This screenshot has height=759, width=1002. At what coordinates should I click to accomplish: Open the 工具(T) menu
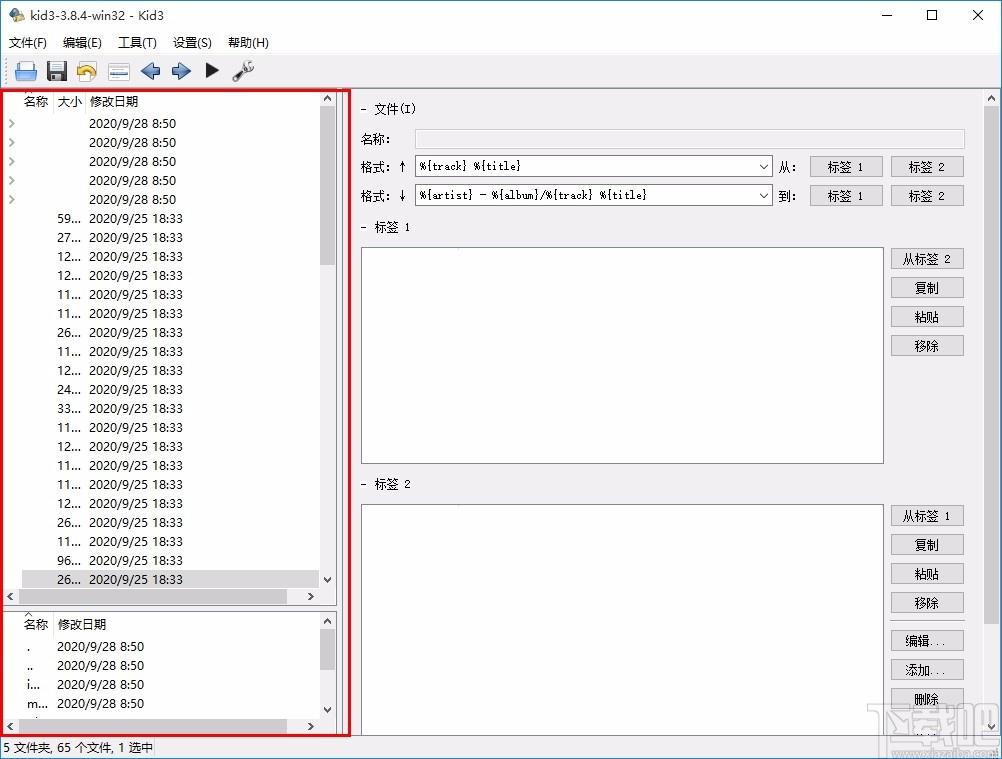(x=137, y=43)
